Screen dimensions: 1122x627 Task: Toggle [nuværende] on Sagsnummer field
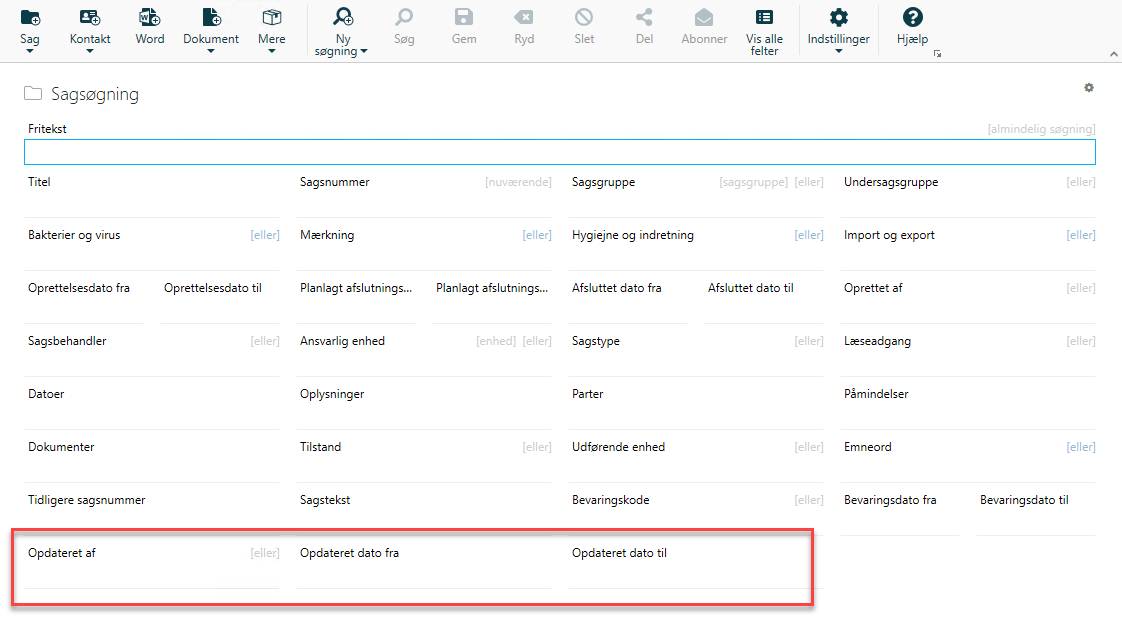518,182
